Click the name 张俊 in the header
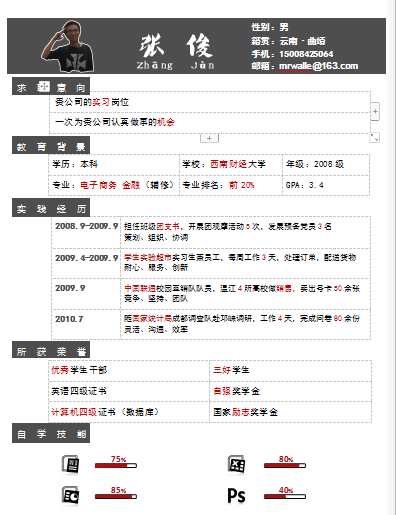The image size is (396, 515). 176,46
